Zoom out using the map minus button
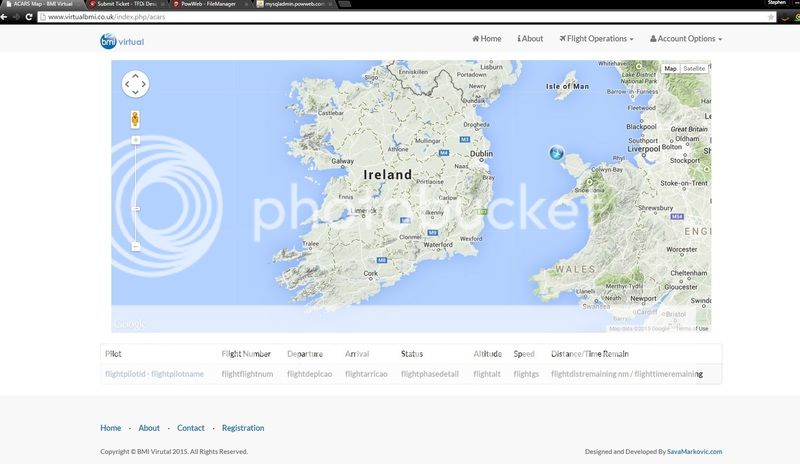The height and width of the screenshot is (464, 800). tap(136, 245)
